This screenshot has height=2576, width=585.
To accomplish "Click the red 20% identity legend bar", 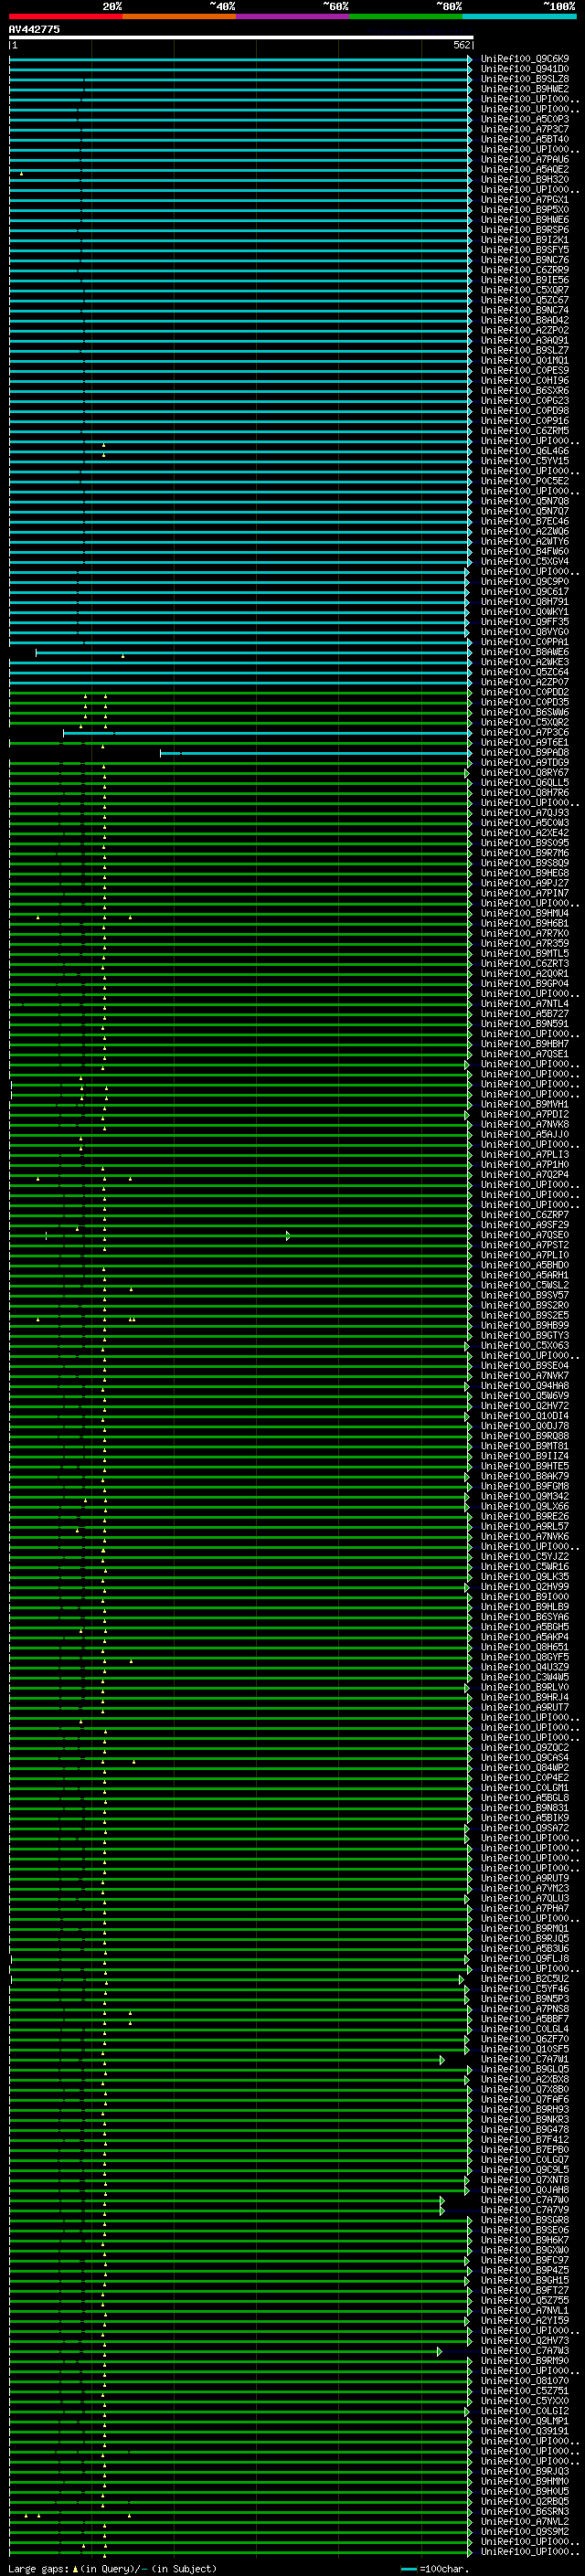I will (x=66, y=16).
